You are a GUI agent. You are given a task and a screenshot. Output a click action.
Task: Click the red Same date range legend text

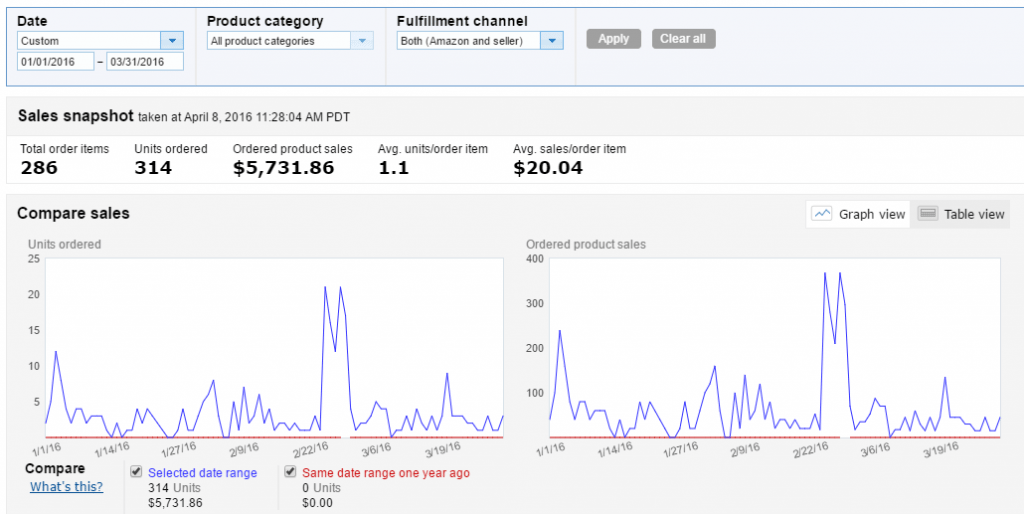[385, 473]
